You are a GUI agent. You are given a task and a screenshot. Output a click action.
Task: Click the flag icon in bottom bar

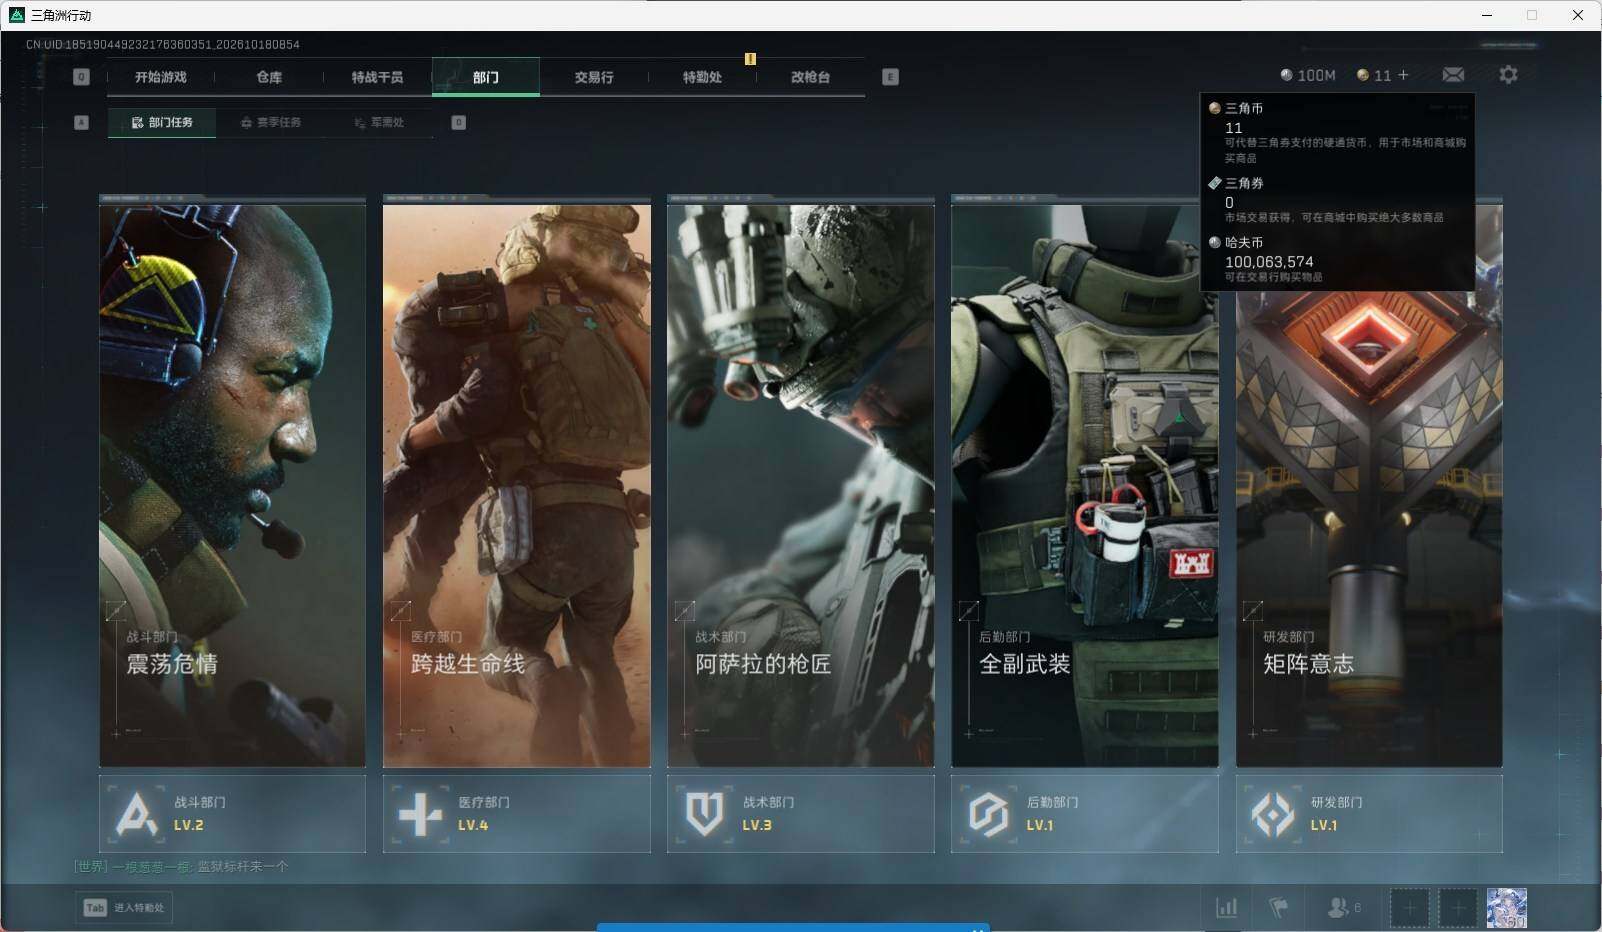tap(1279, 907)
